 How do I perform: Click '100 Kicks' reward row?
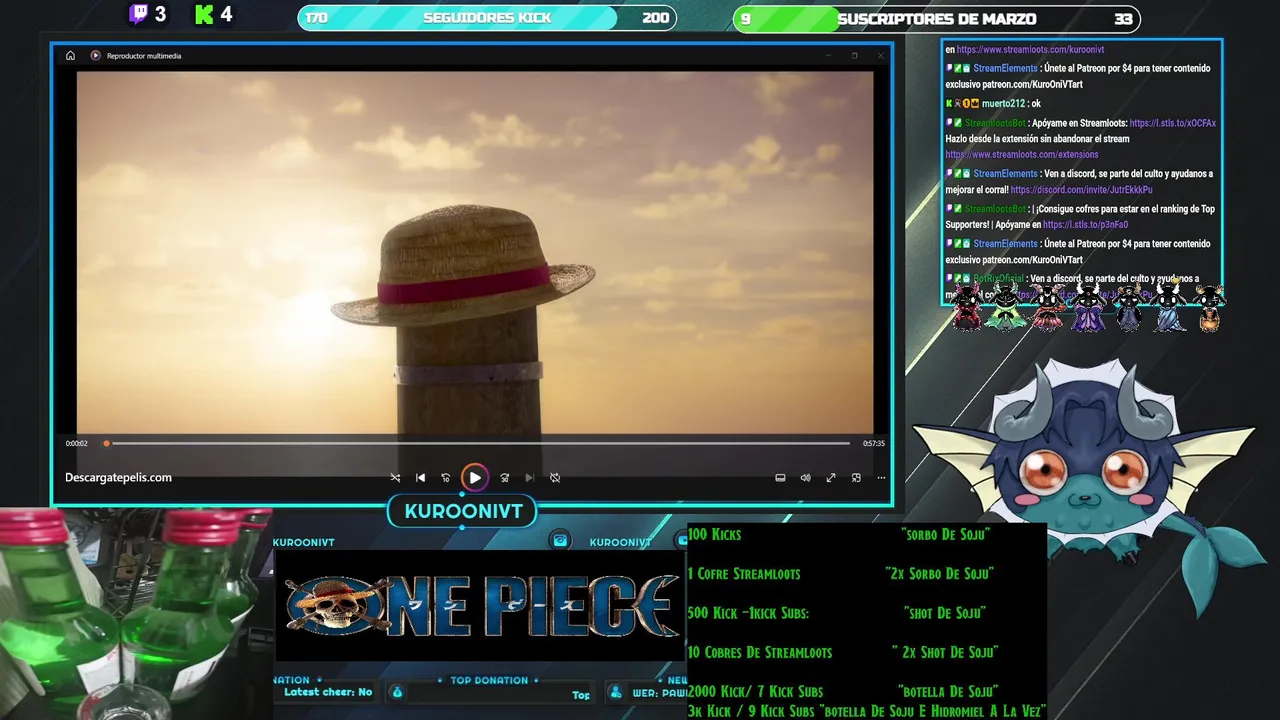tap(839, 535)
